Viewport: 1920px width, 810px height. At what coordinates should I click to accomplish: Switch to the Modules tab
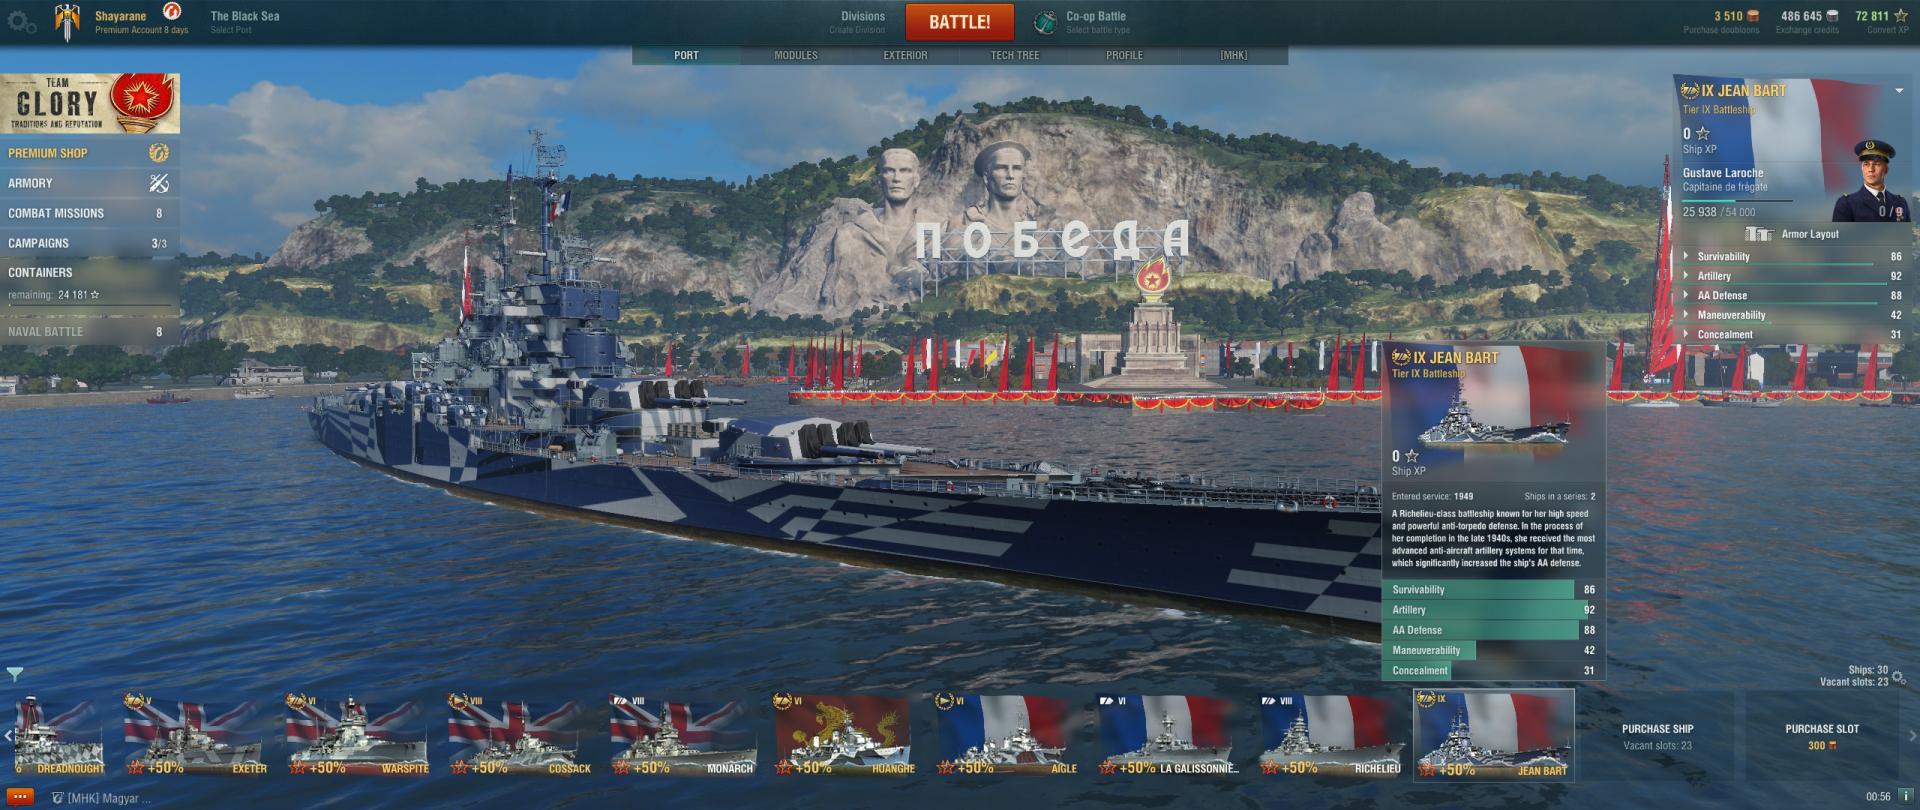796,55
